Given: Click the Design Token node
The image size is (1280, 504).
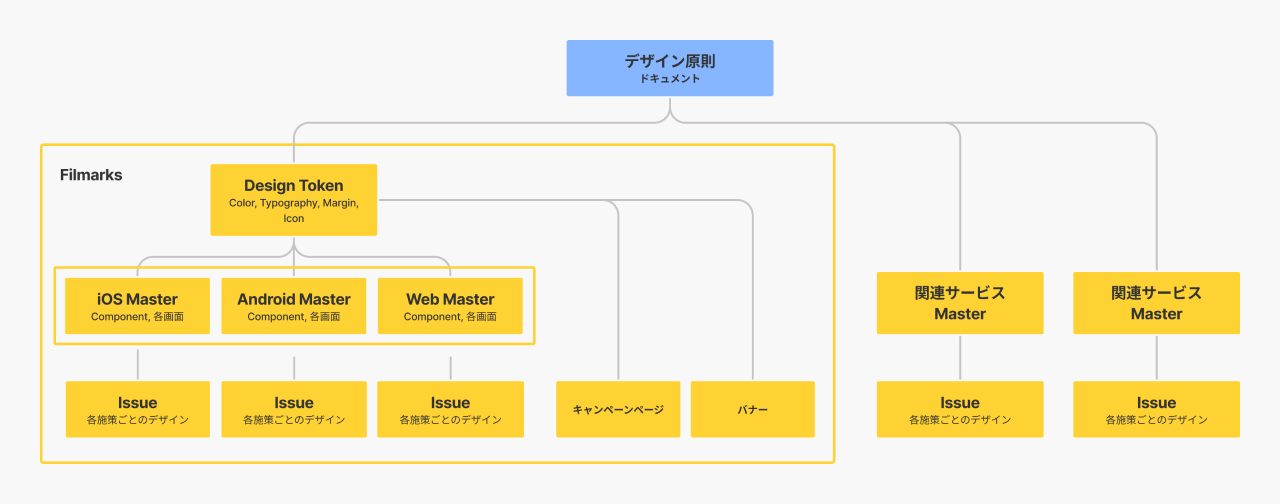Looking at the screenshot, I should tap(294, 200).
